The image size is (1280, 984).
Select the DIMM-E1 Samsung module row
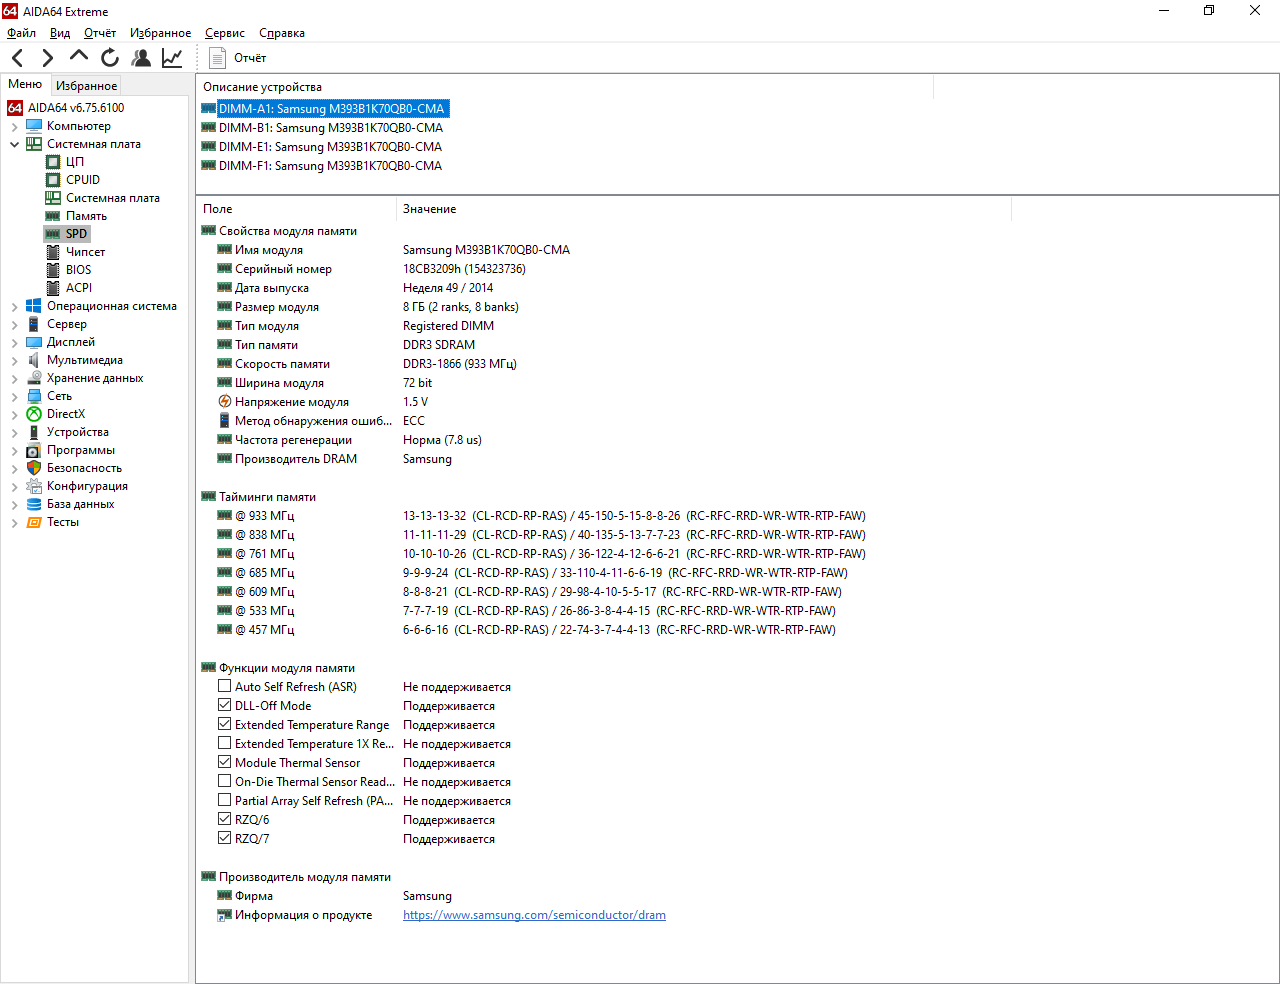click(x=330, y=147)
